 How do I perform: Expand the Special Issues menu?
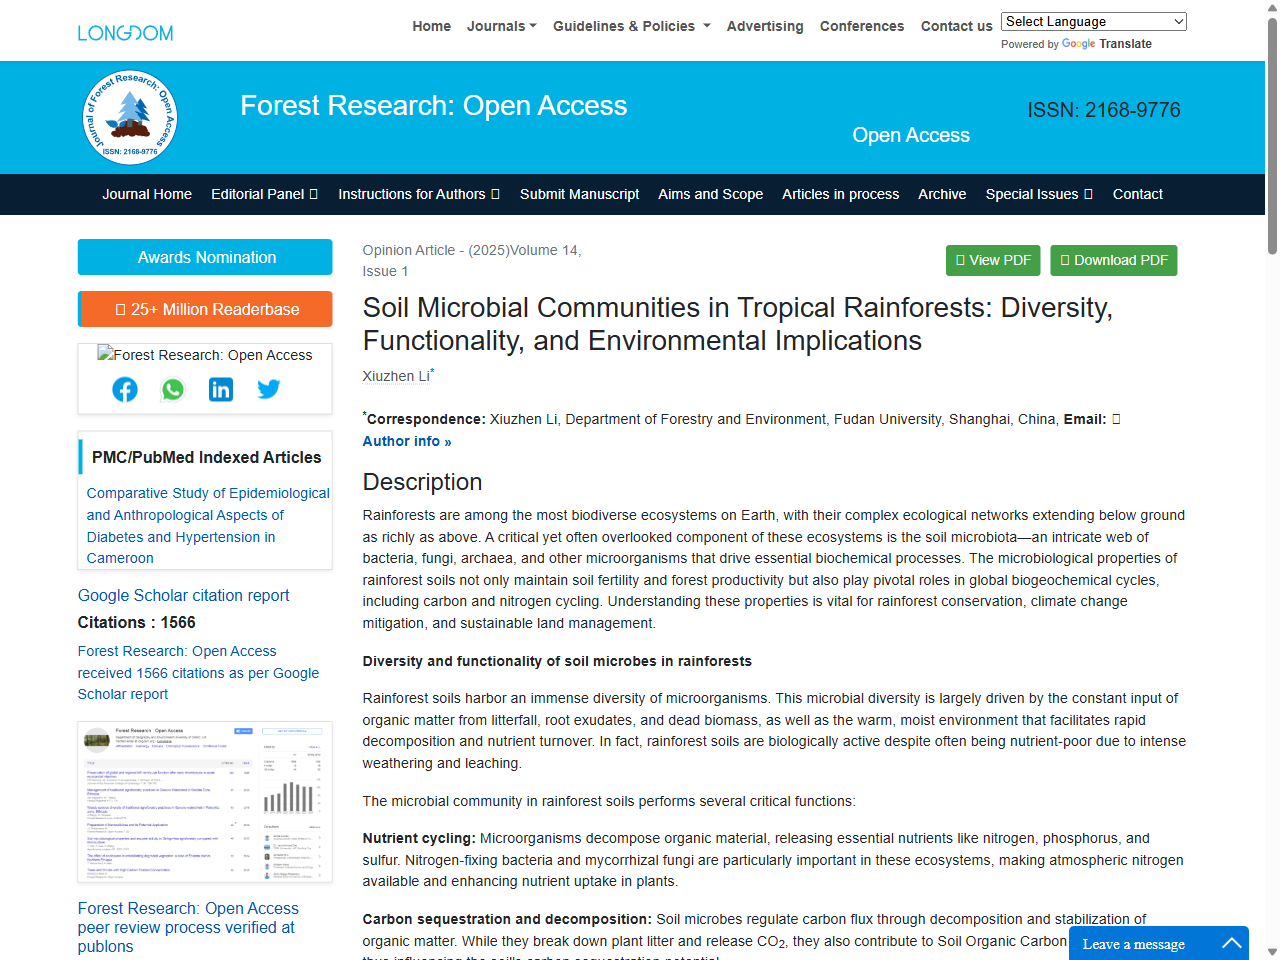1038,194
